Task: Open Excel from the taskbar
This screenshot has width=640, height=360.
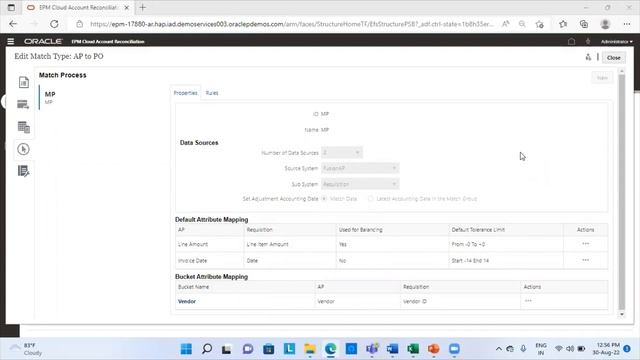Action: 413,349
